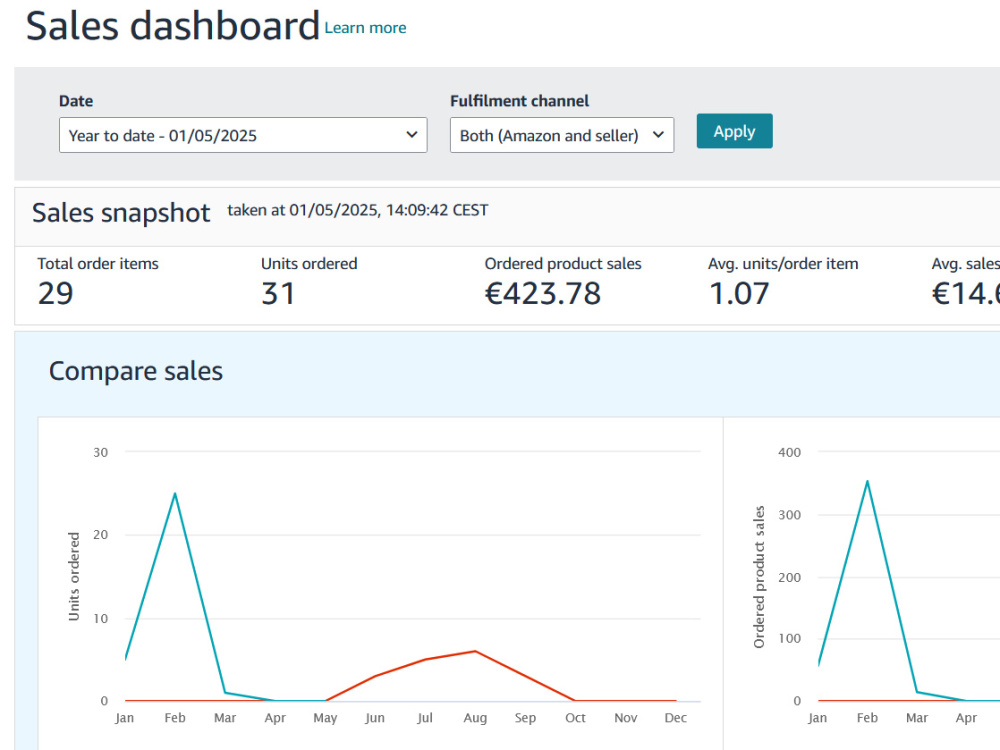The image size is (1000, 750).
Task: Open the Learn more link
Action: tap(365, 28)
